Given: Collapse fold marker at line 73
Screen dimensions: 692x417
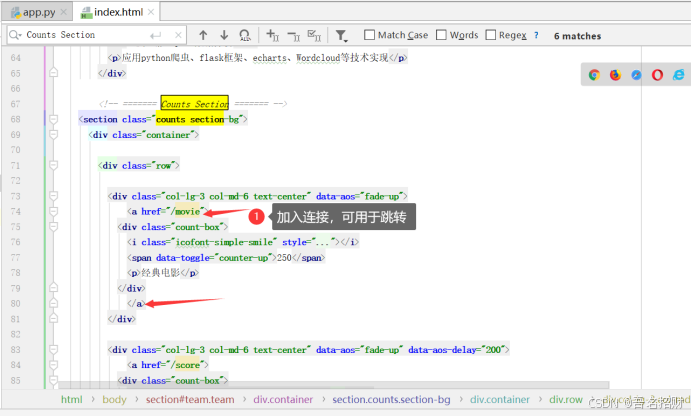Looking at the screenshot, I should pyautogui.click(x=53, y=196).
